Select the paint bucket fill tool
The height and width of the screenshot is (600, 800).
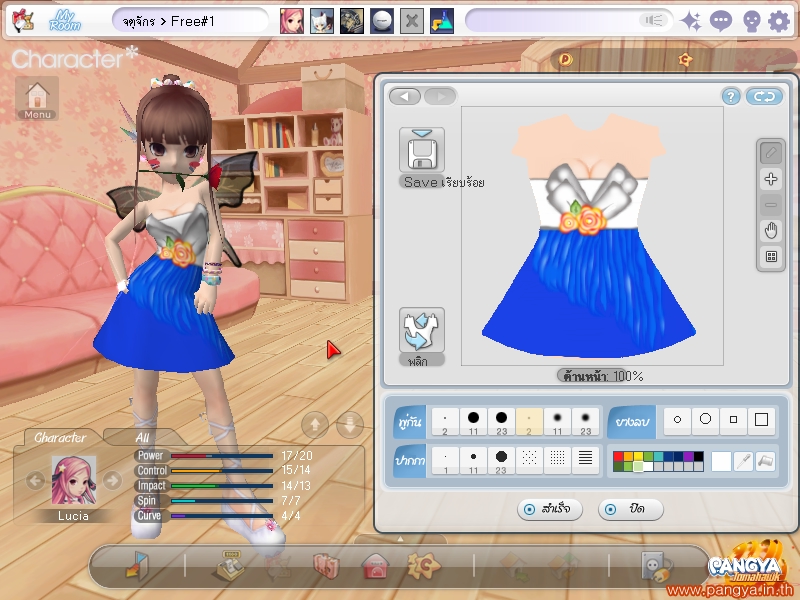765,461
